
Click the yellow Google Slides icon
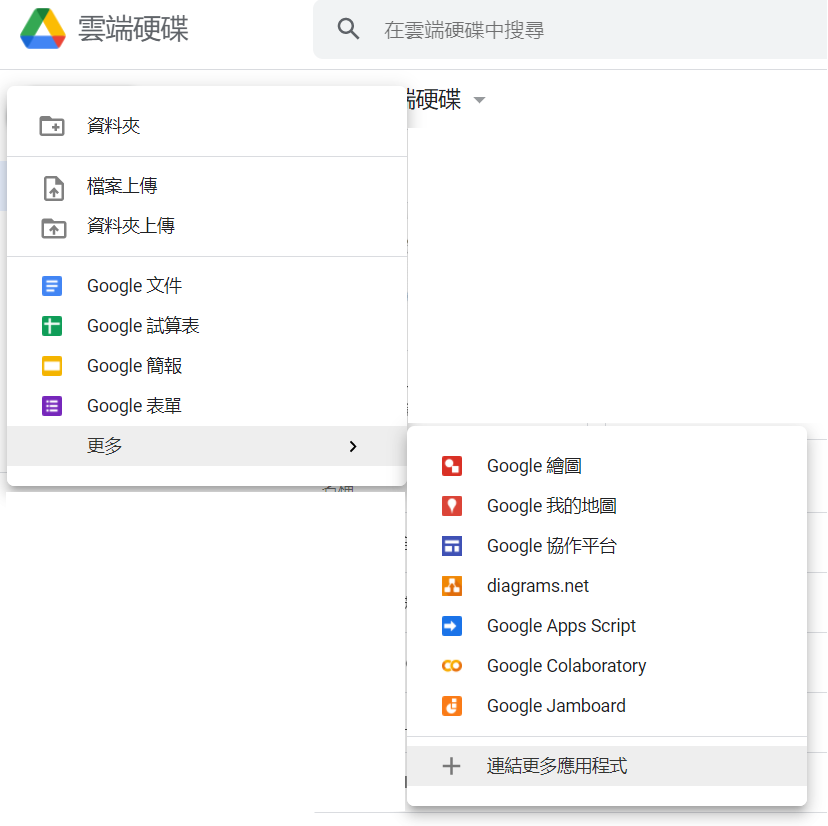(x=52, y=366)
